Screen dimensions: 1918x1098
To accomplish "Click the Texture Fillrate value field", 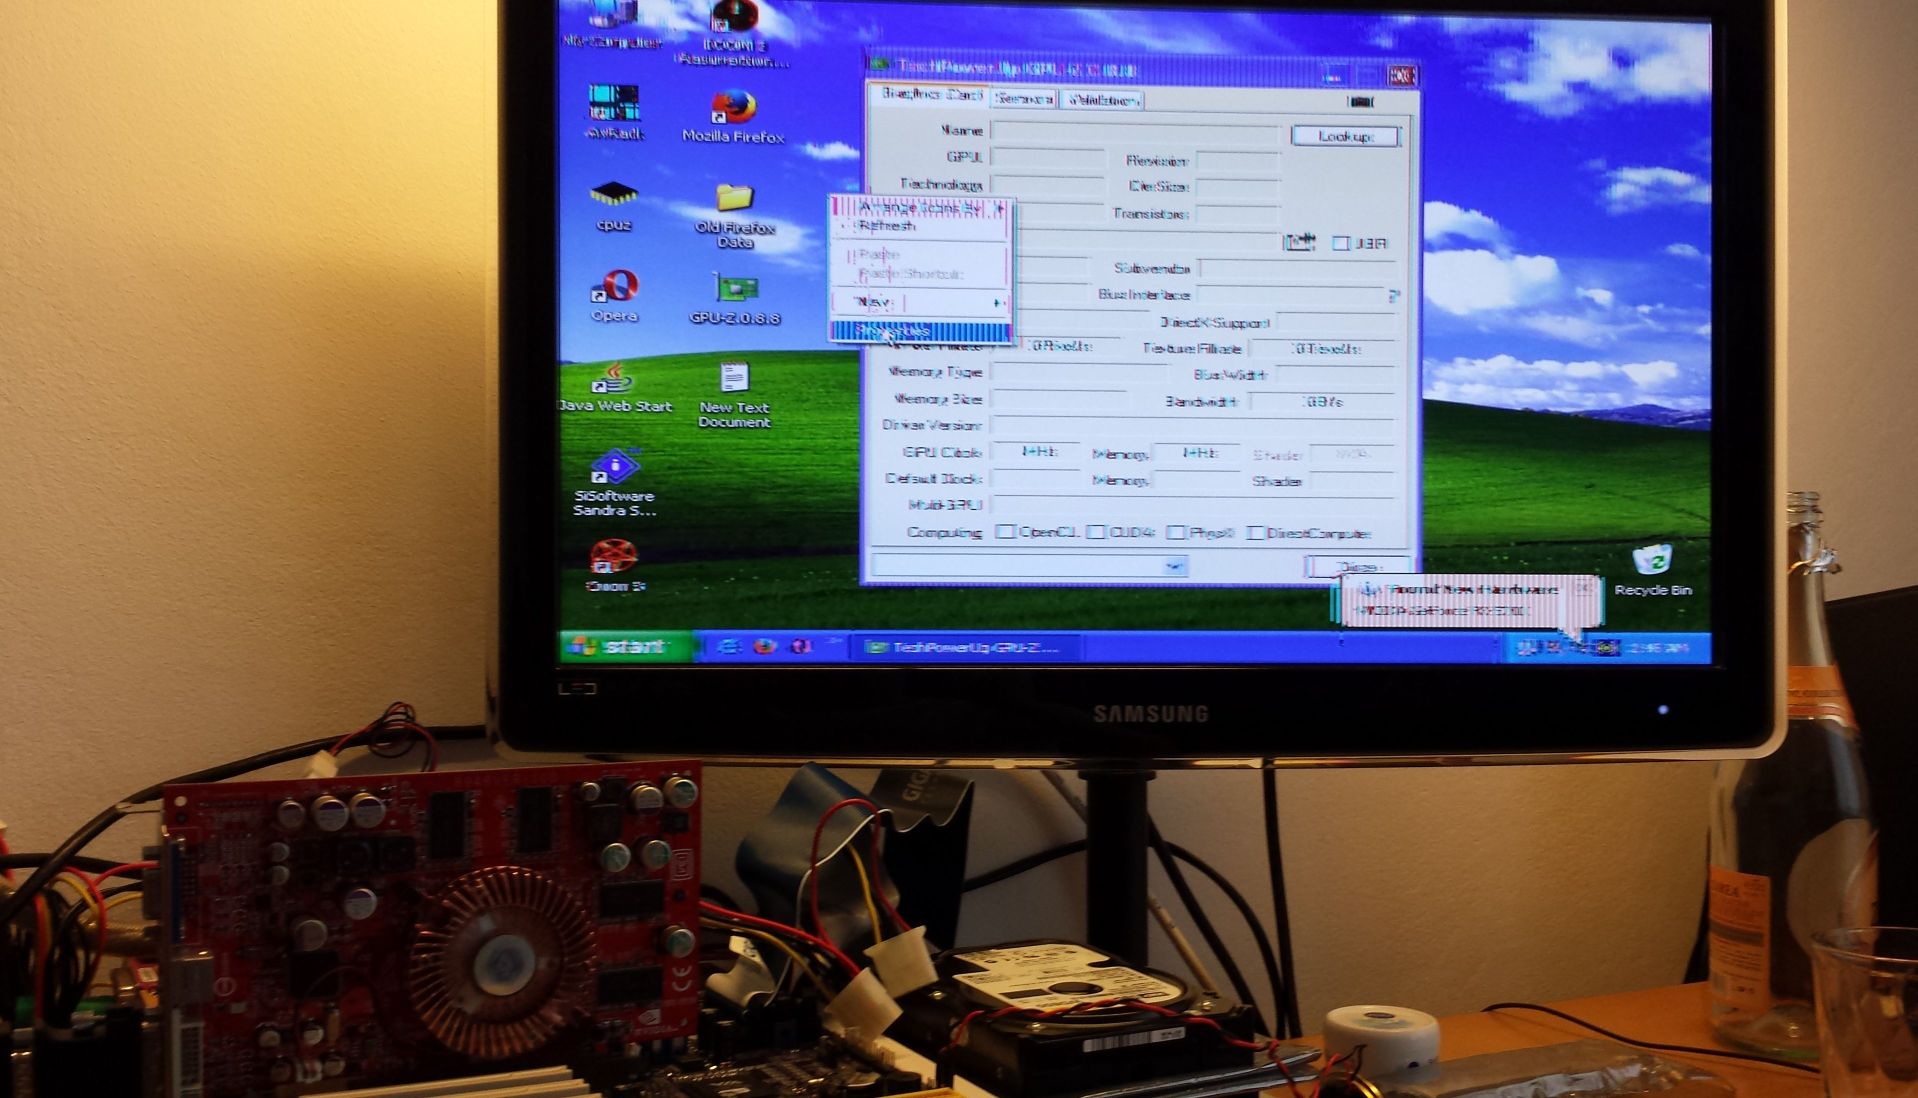I will [x=1322, y=349].
